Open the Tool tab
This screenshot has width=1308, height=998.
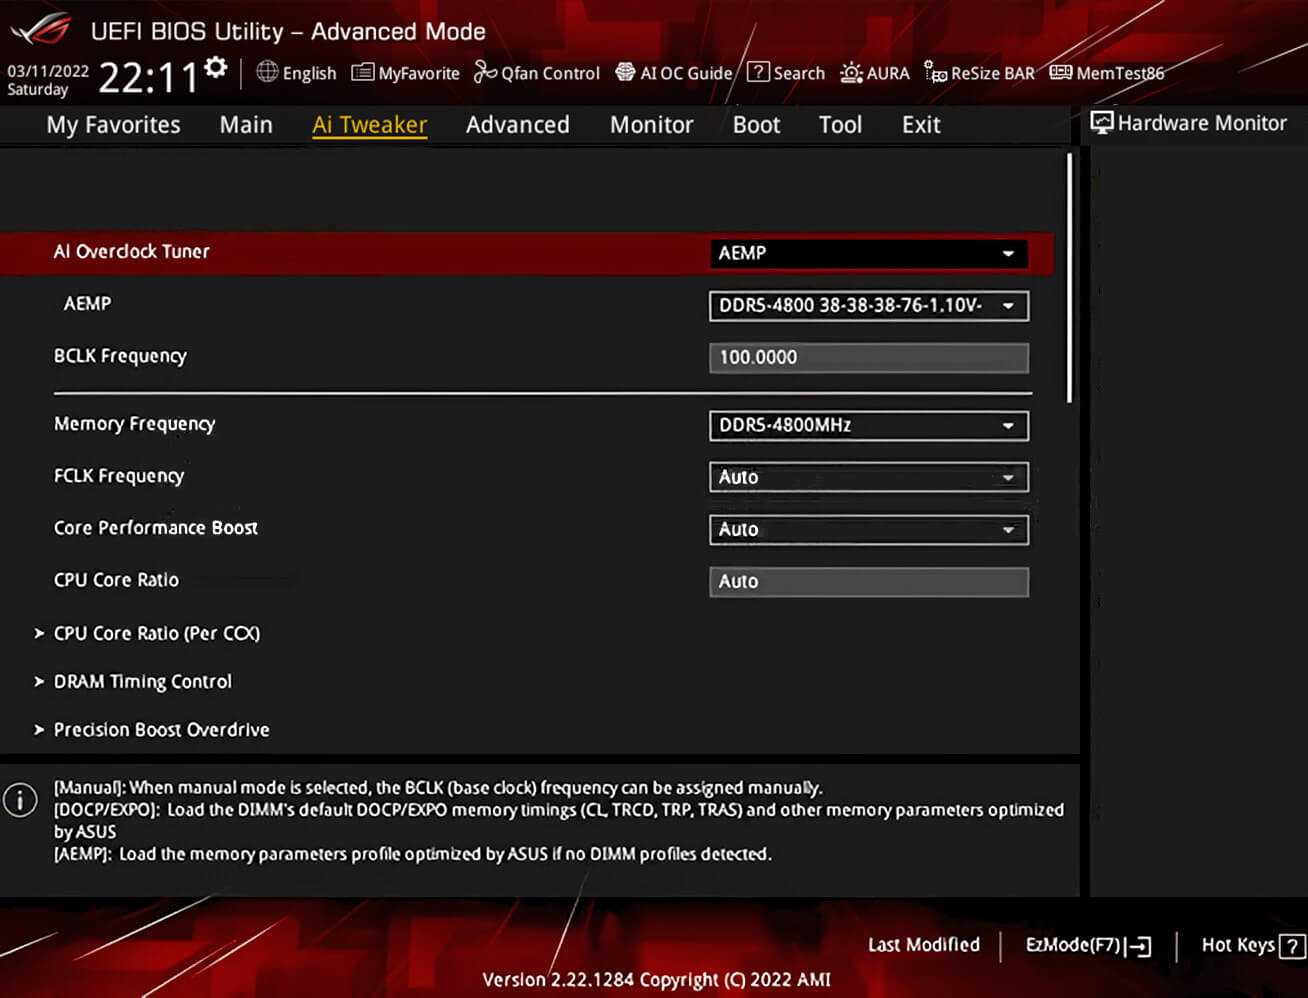tap(840, 125)
